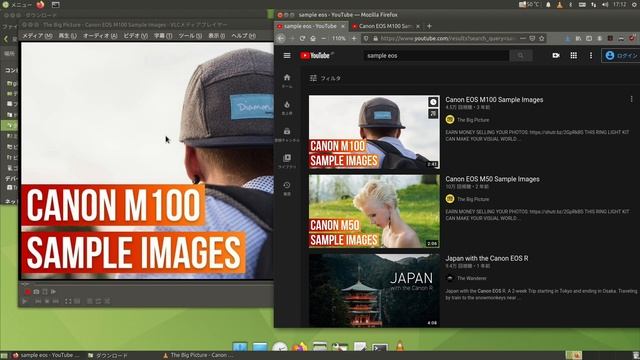
Task: Launch Firefox from top panel icon
Action: click(40, 5)
